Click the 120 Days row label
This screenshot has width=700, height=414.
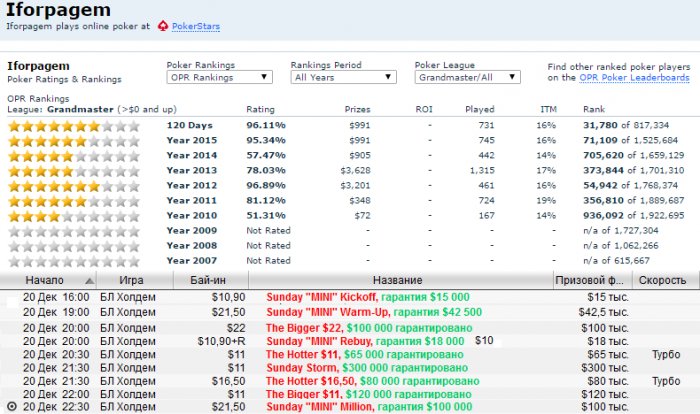point(190,125)
